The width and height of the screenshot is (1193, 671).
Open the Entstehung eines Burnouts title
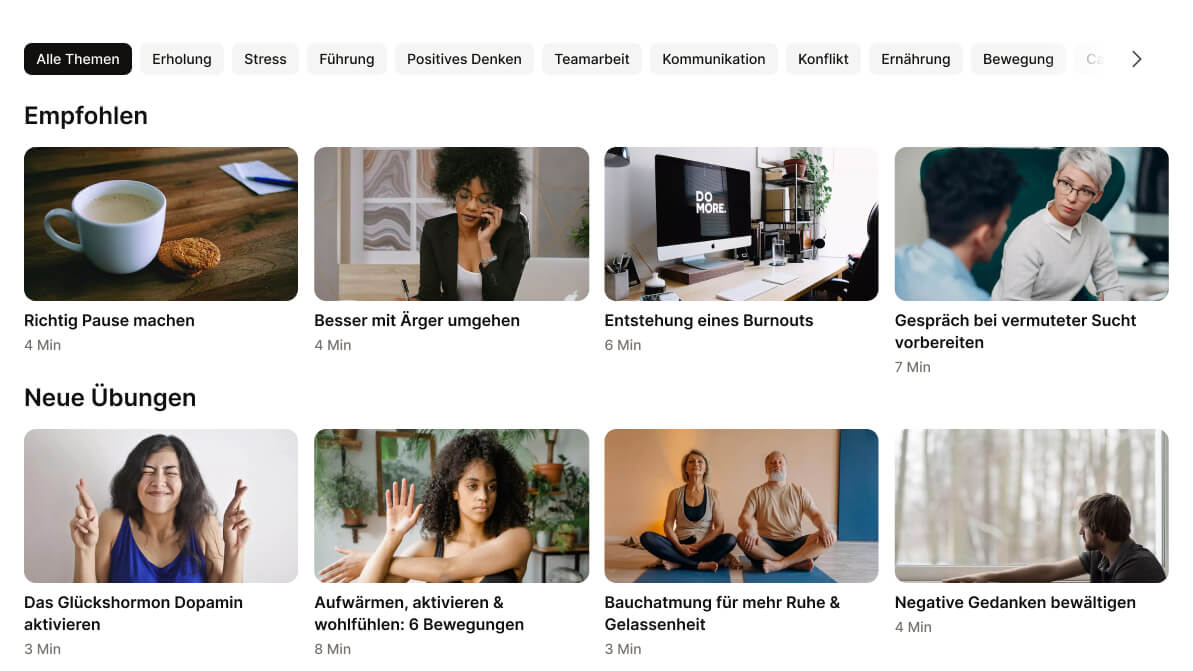(709, 320)
